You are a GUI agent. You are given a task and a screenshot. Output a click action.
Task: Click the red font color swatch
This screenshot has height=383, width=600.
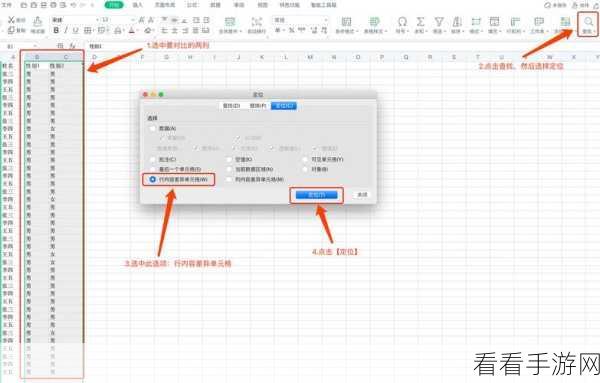coord(132,30)
